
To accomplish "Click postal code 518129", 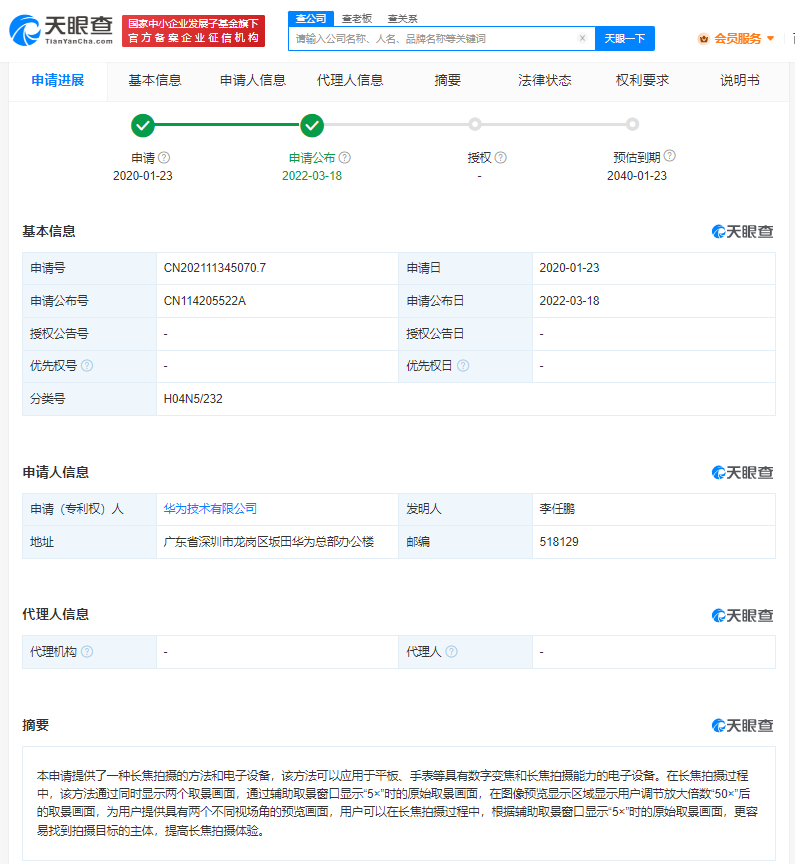I will [x=559, y=542].
